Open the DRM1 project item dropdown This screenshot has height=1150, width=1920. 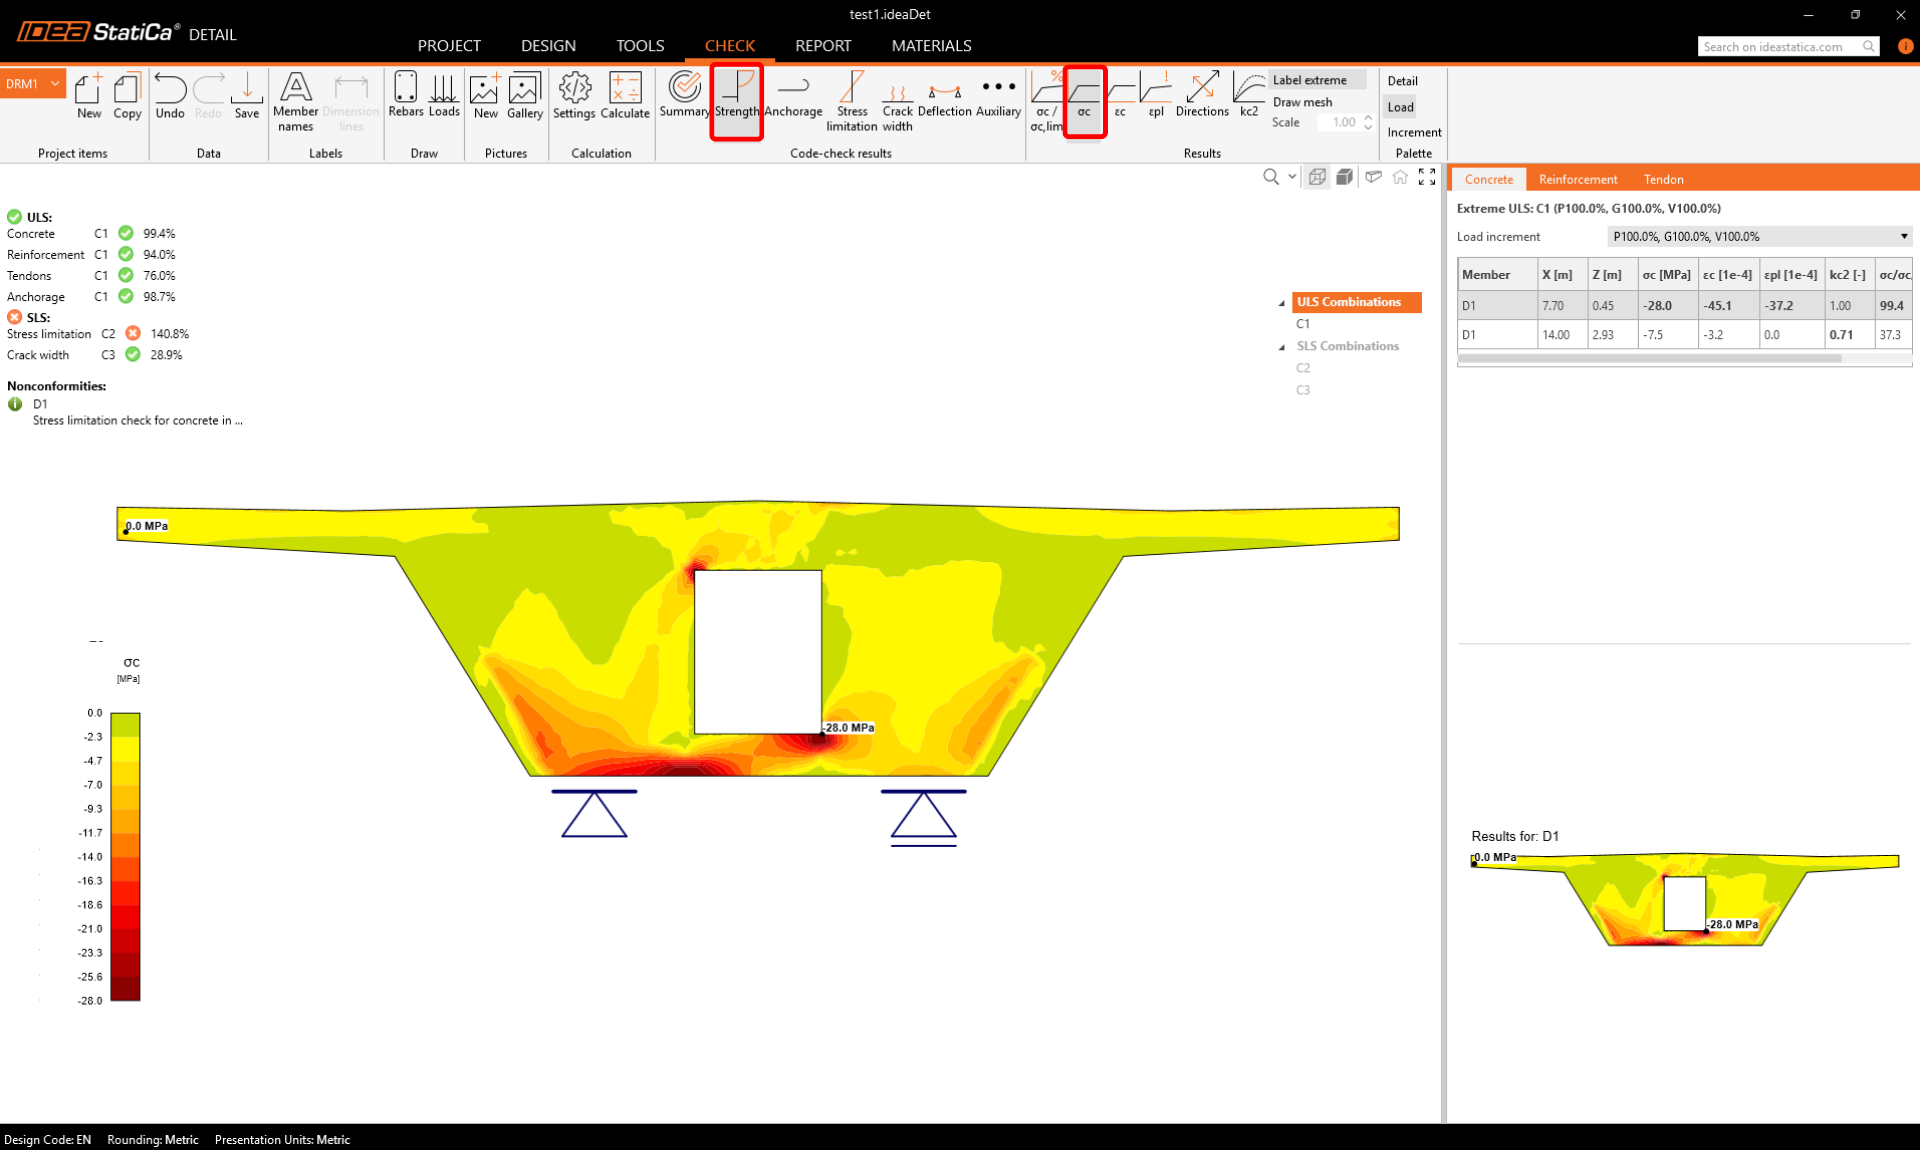pyautogui.click(x=56, y=84)
